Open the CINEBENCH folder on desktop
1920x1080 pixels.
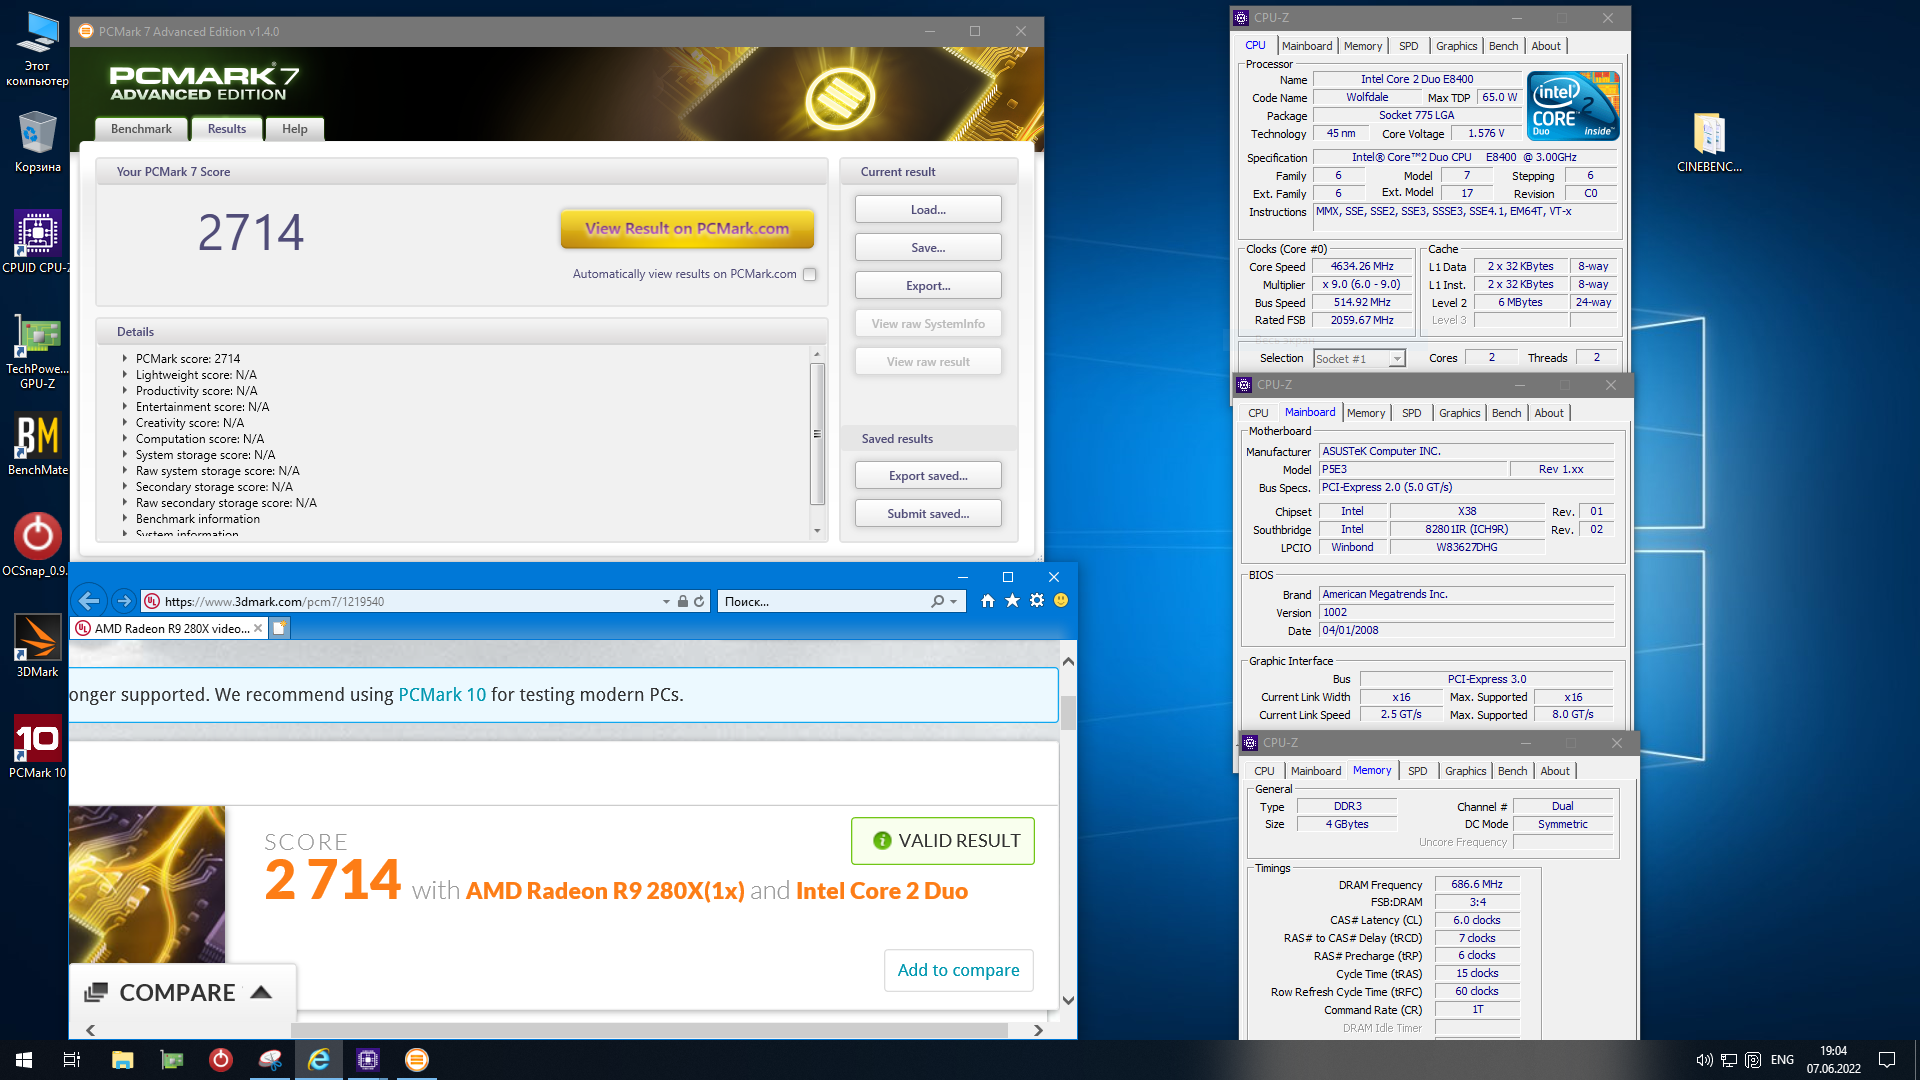point(1709,142)
